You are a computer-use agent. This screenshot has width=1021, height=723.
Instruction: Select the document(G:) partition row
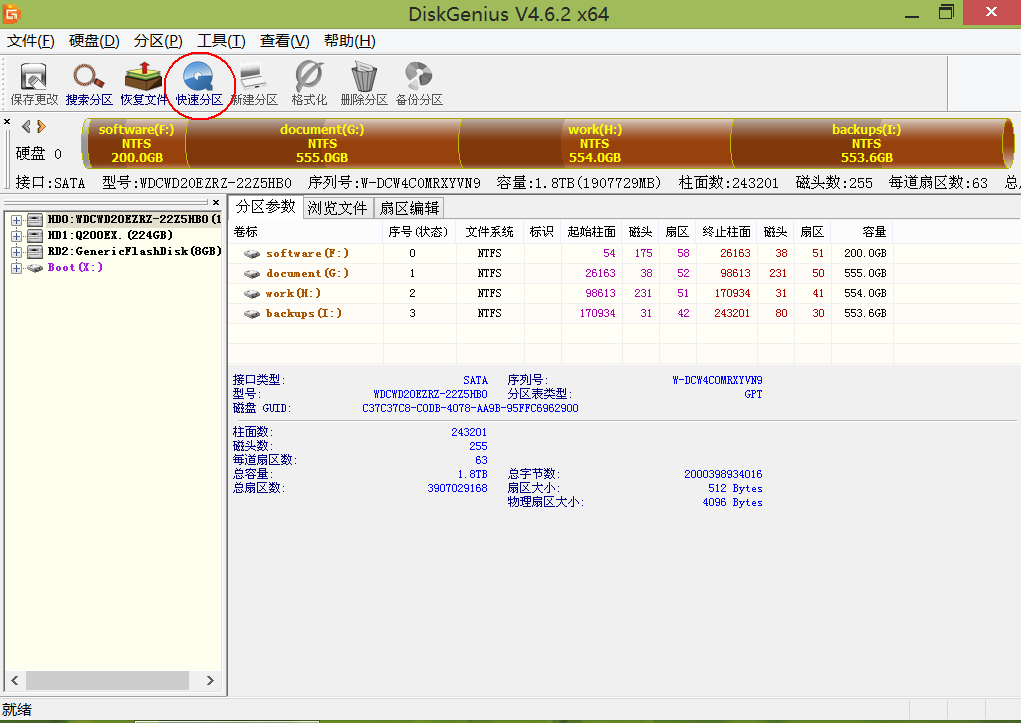tap(561, 274)
